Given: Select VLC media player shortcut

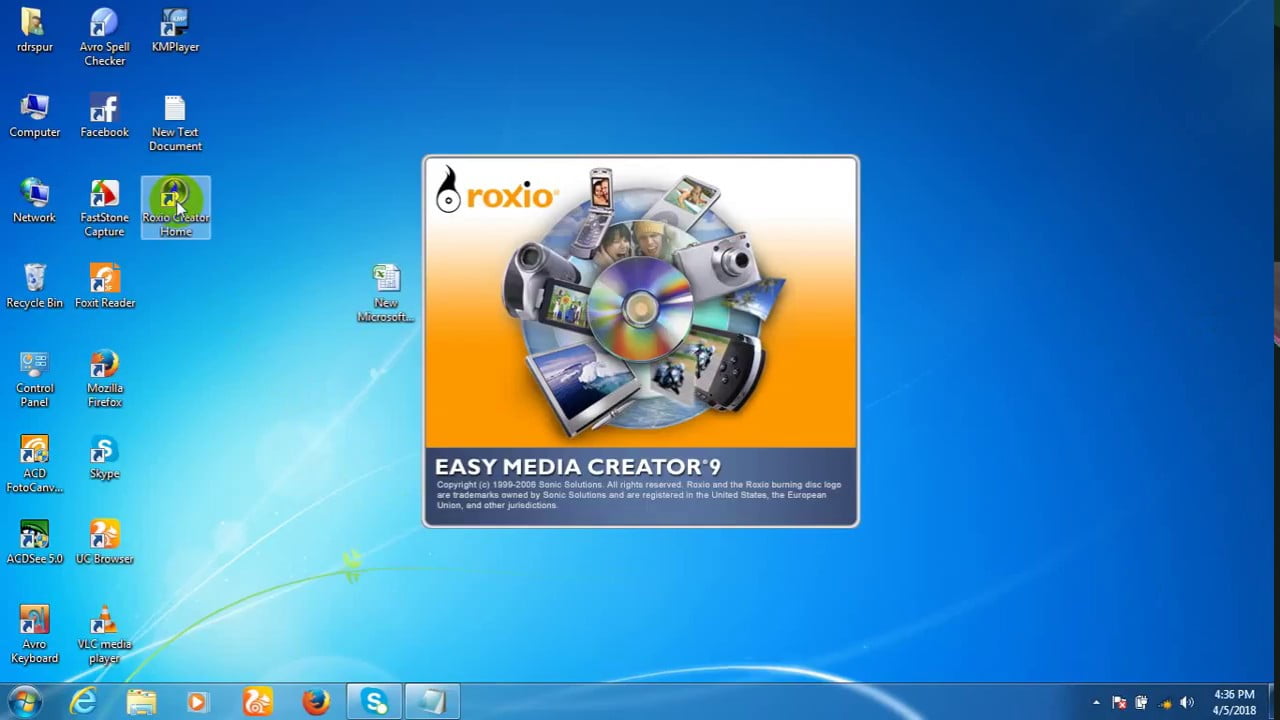Looking at the screenshot, I should coord(104,635).
